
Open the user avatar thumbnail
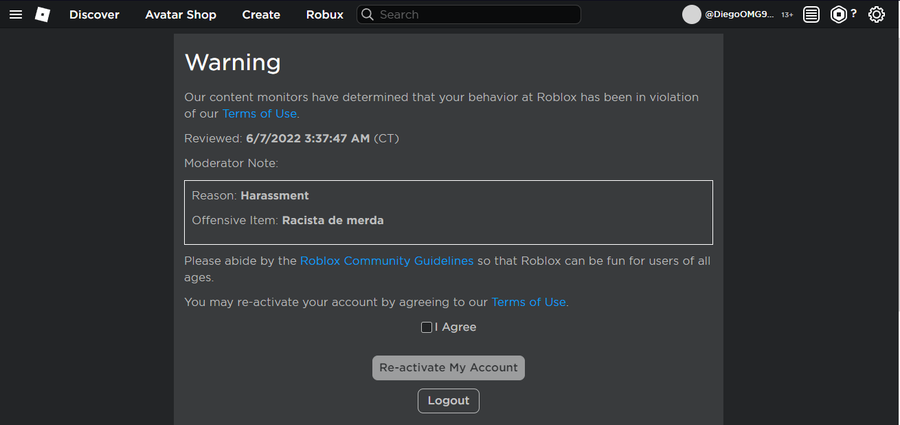(x=692, y=15)
